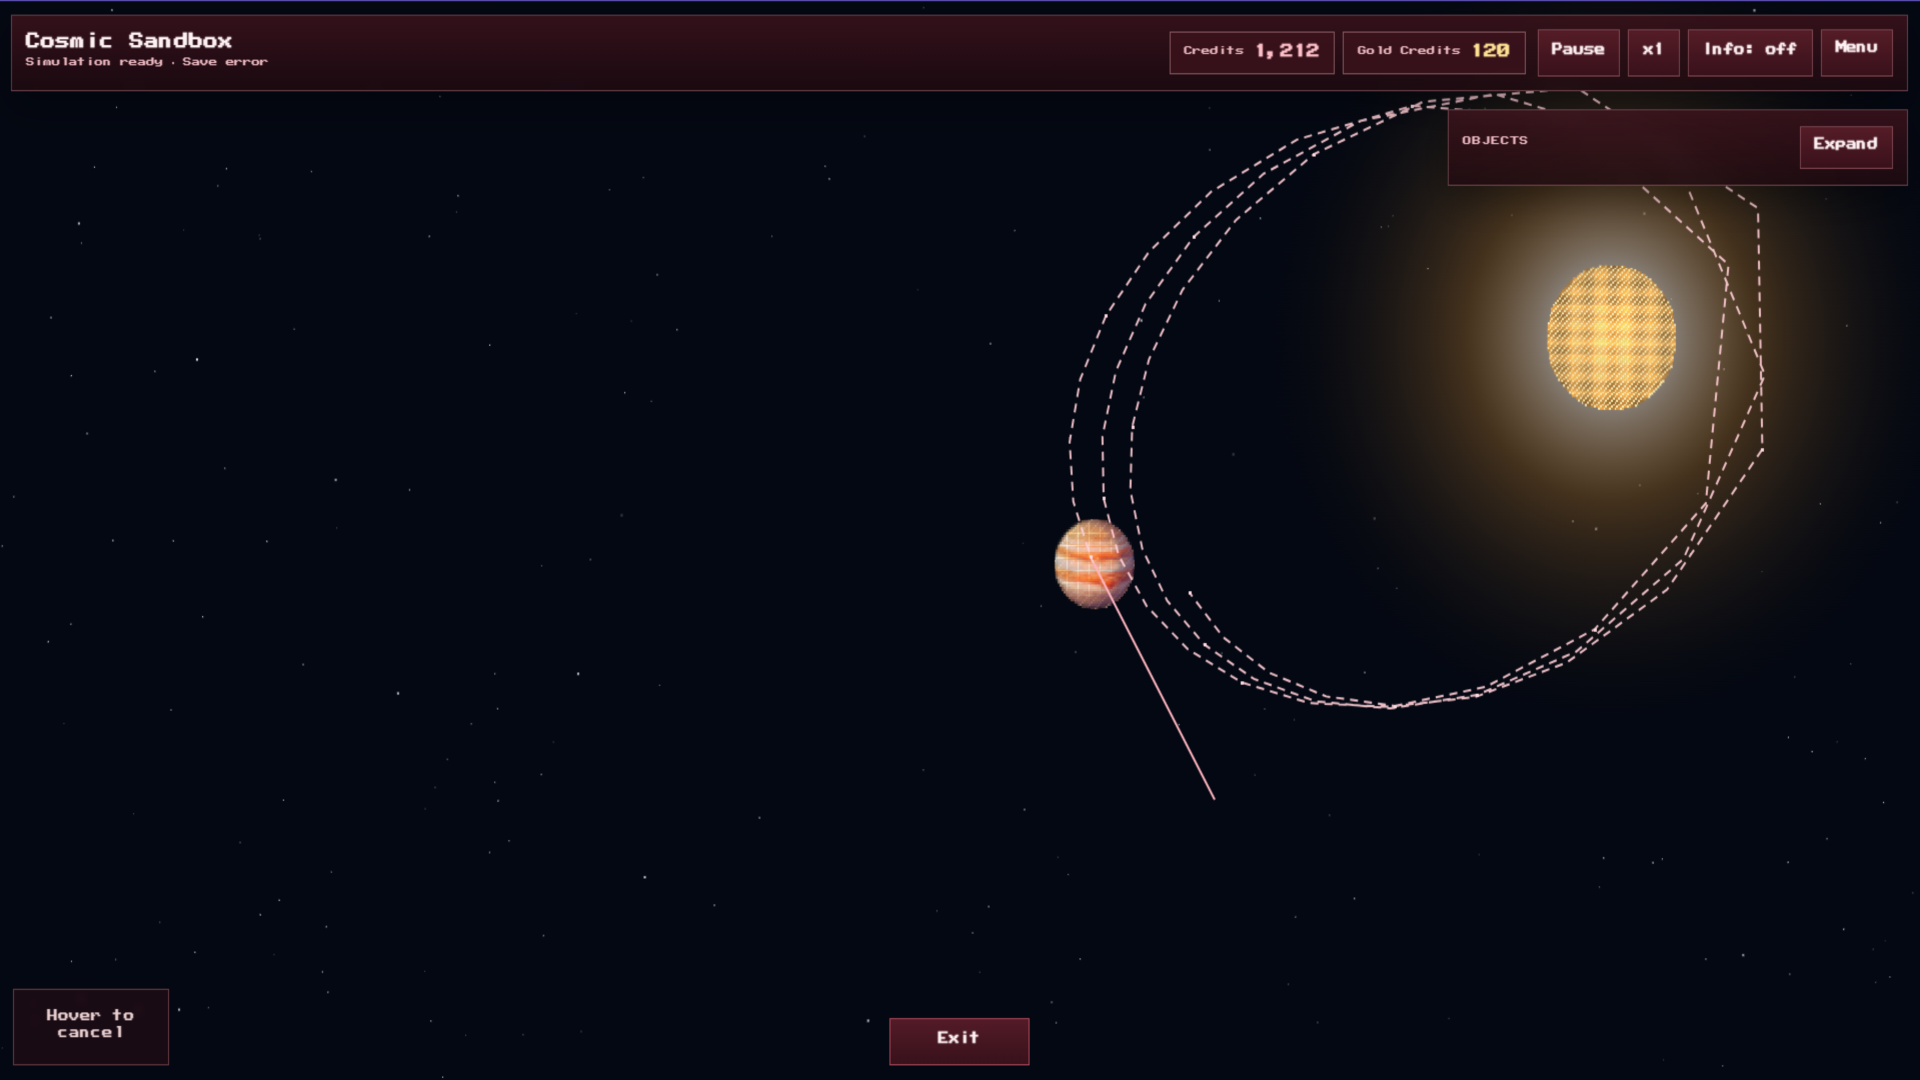Viewport: 1920px width, 1080px height.
Task: Select the Sun in the simulation
Action: pos(1612,338)
